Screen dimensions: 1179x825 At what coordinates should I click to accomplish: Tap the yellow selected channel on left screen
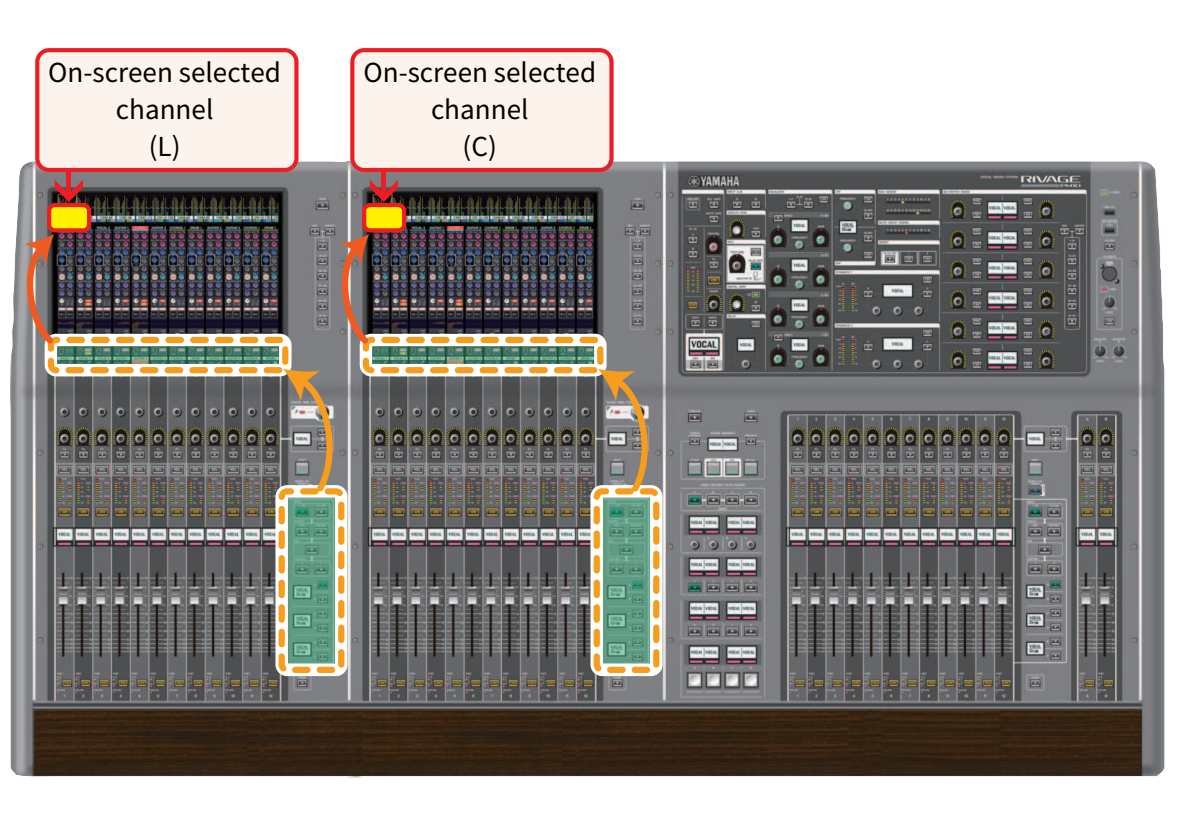pos(70,217)
